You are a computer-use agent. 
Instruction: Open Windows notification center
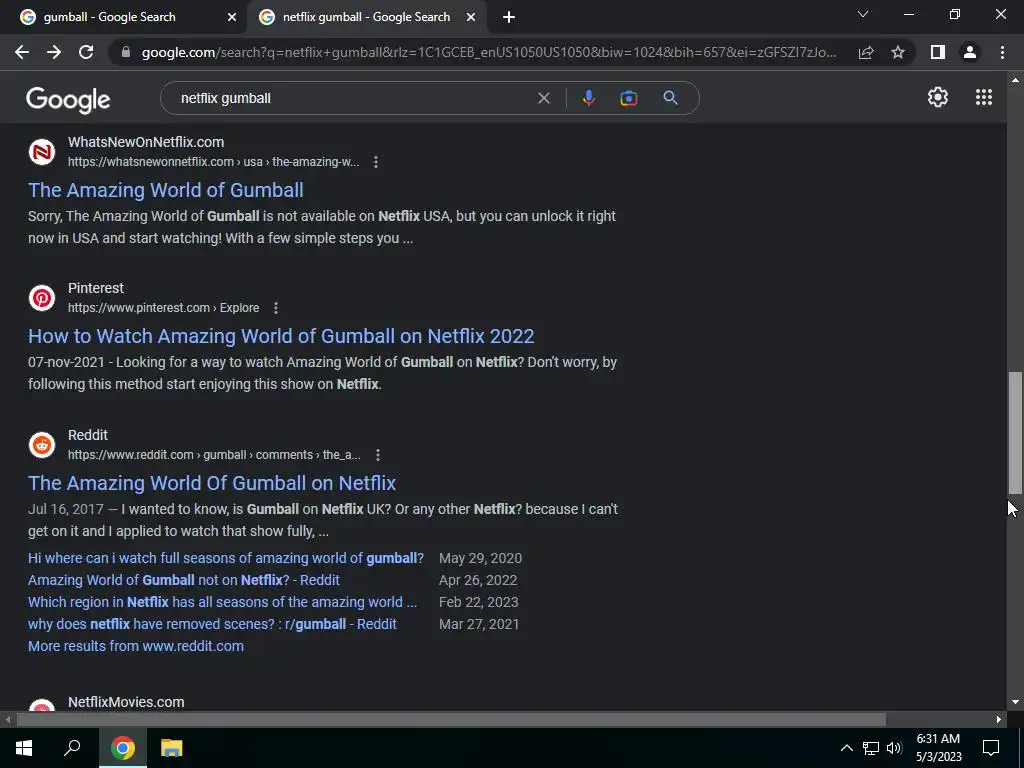[991, 748]
